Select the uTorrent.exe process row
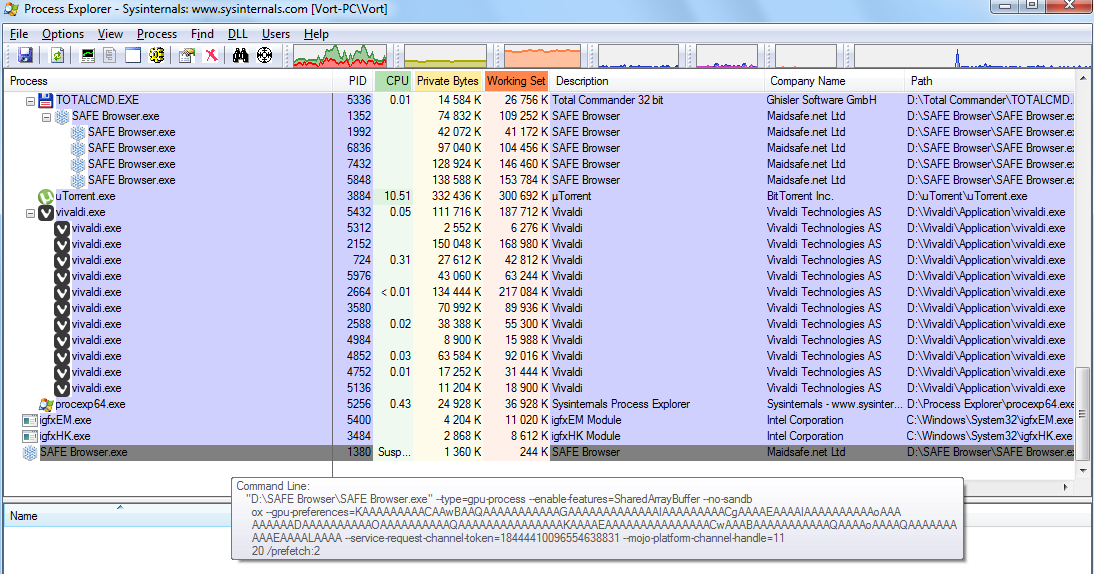The width and height of the screenshot is (1094, 574). coord(539,197)
